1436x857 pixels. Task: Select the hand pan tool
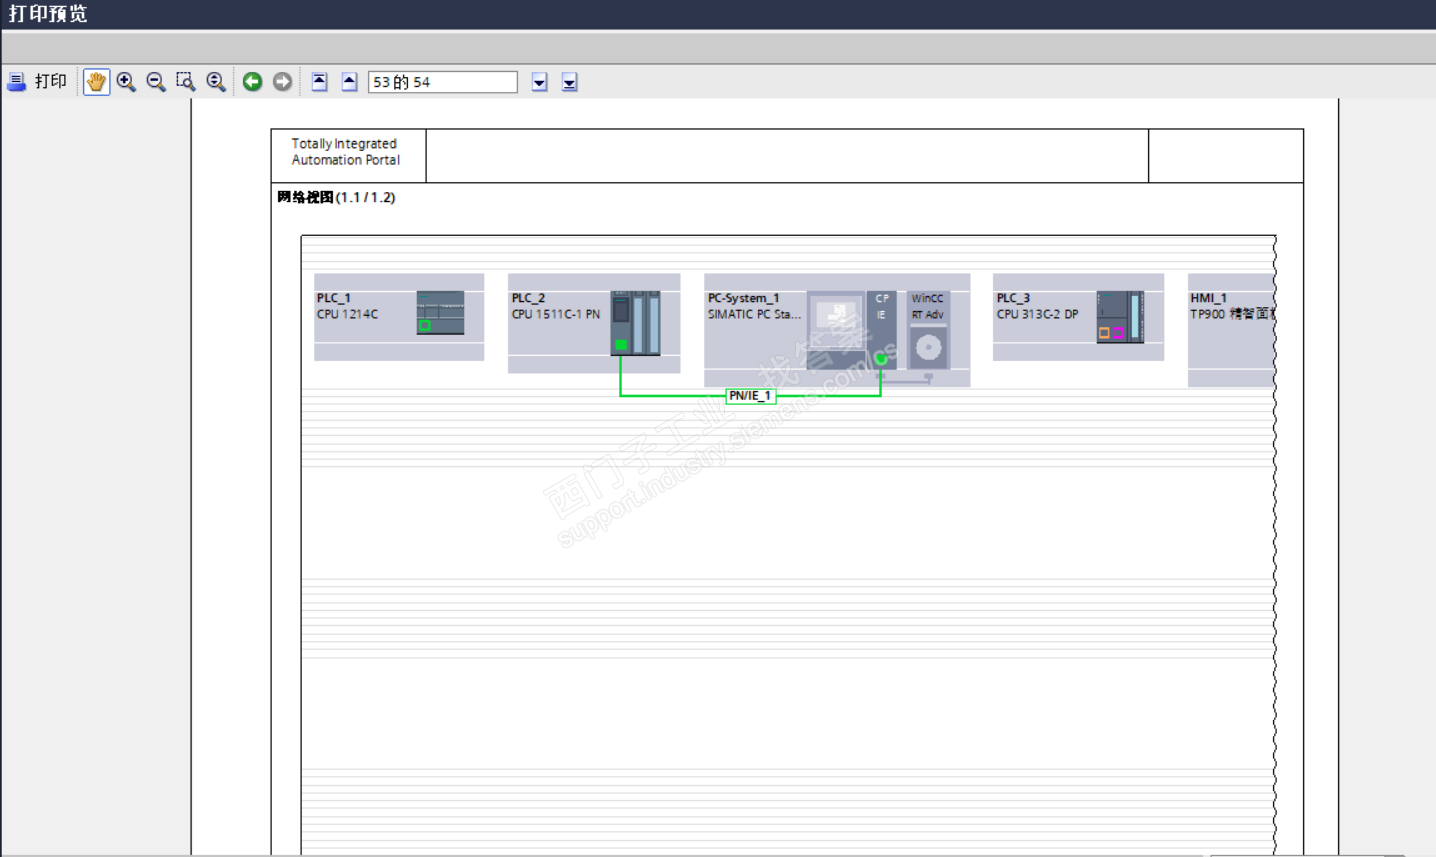(x=96, y=82)
